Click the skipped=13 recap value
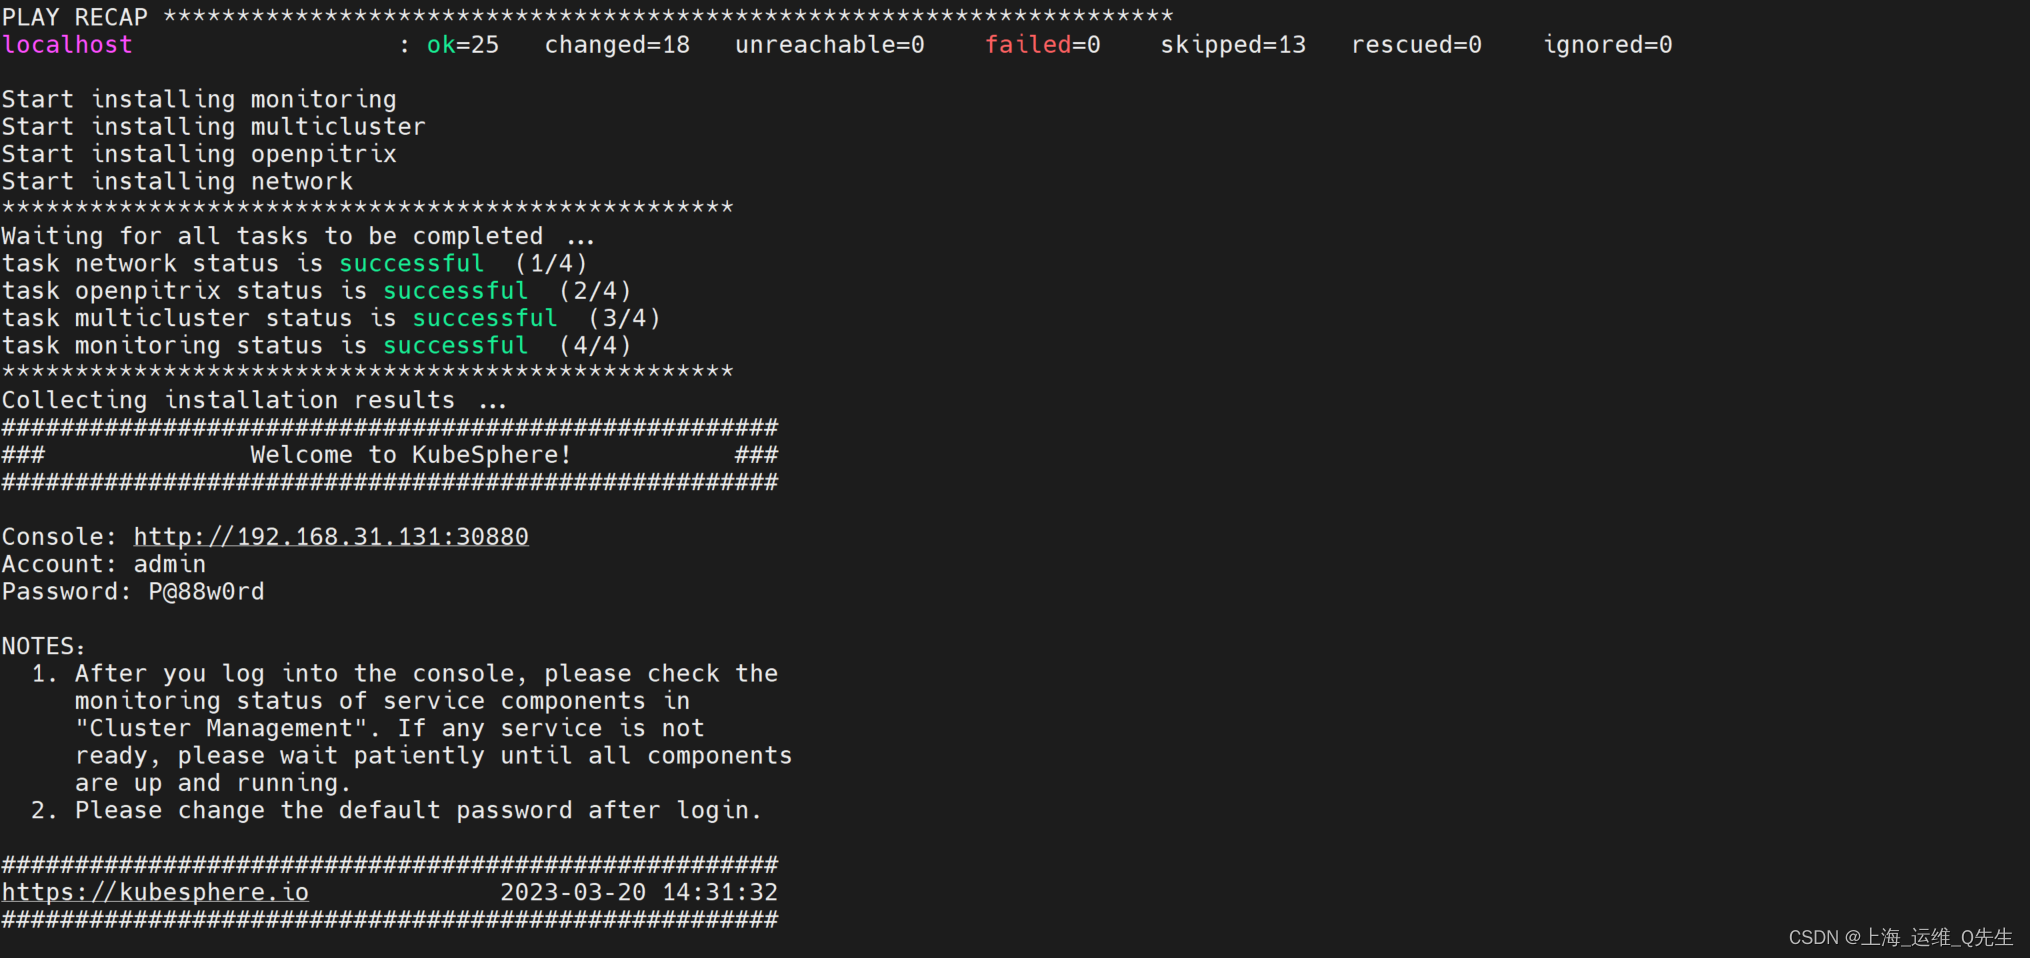This screenshot has height=958, width=2030. click(1233, 45)
